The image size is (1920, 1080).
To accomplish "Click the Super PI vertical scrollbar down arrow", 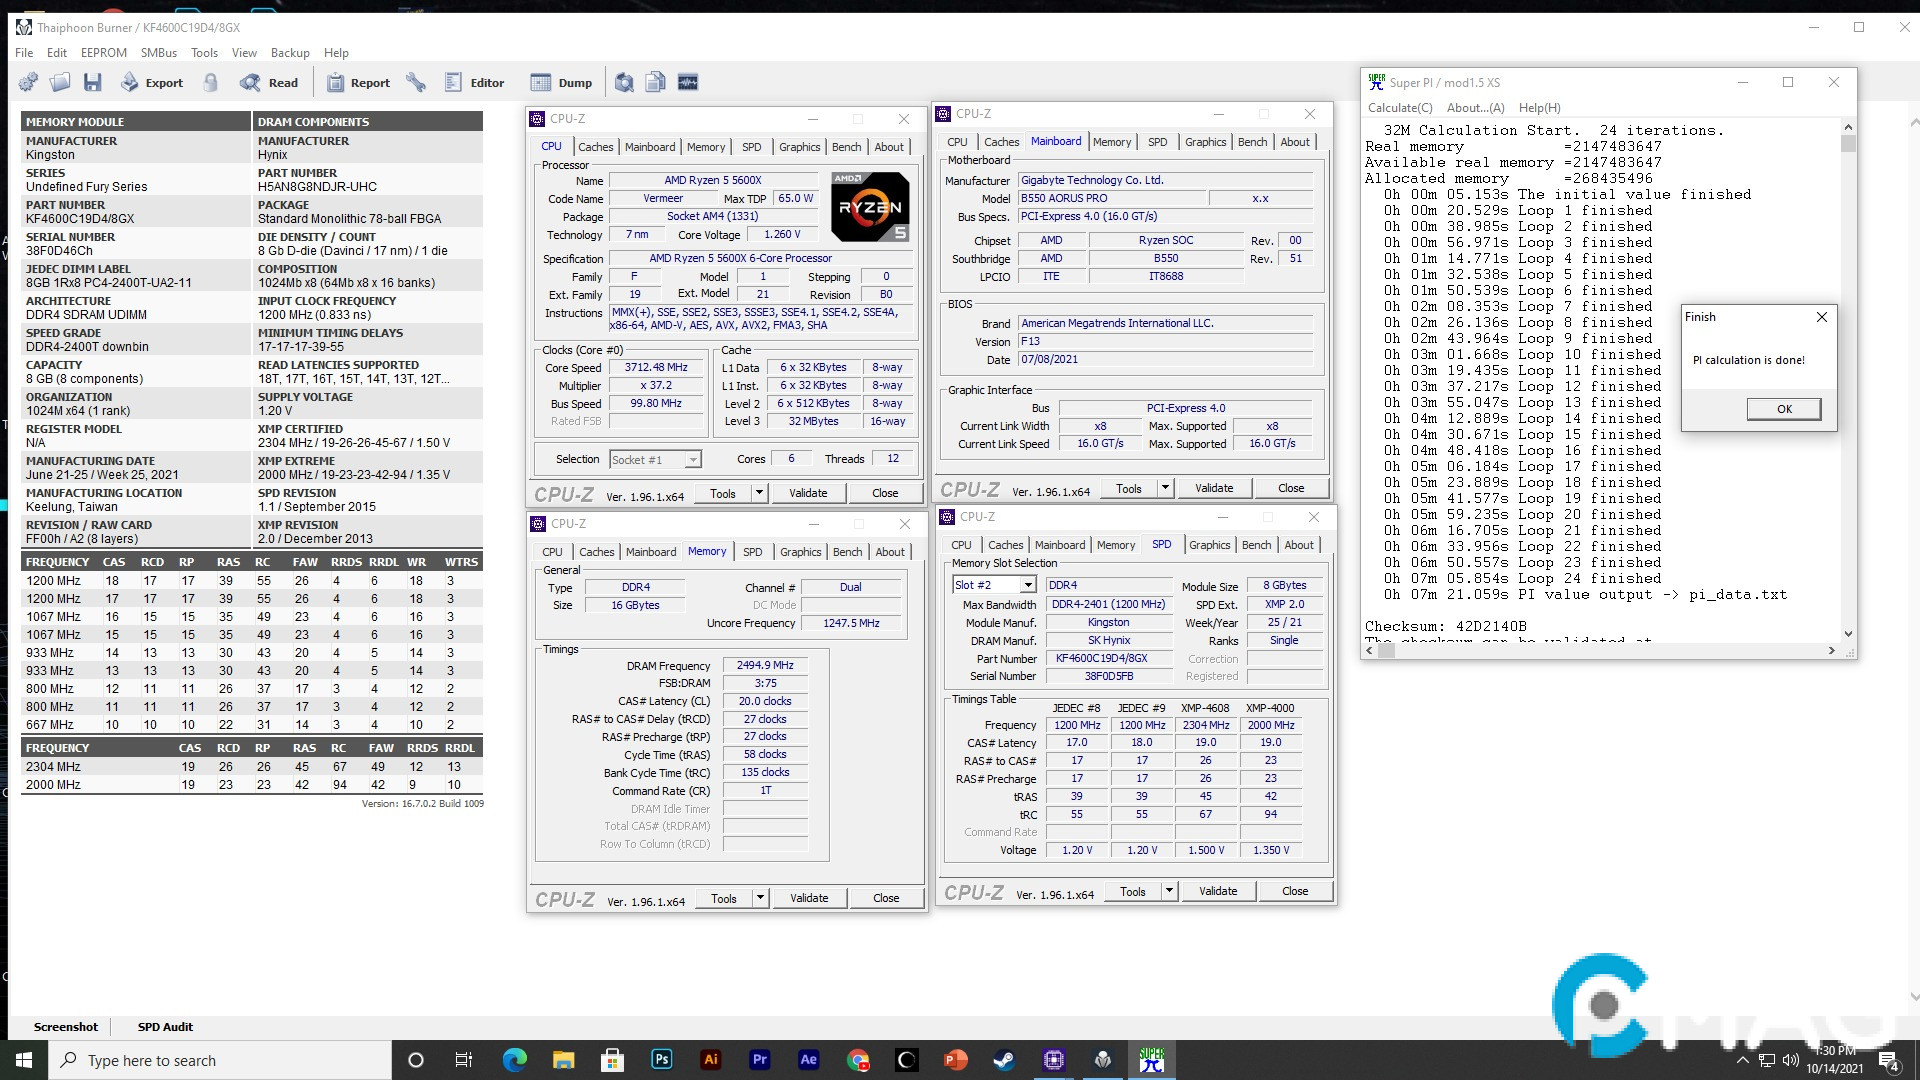I will click(x=1847, y=633).
